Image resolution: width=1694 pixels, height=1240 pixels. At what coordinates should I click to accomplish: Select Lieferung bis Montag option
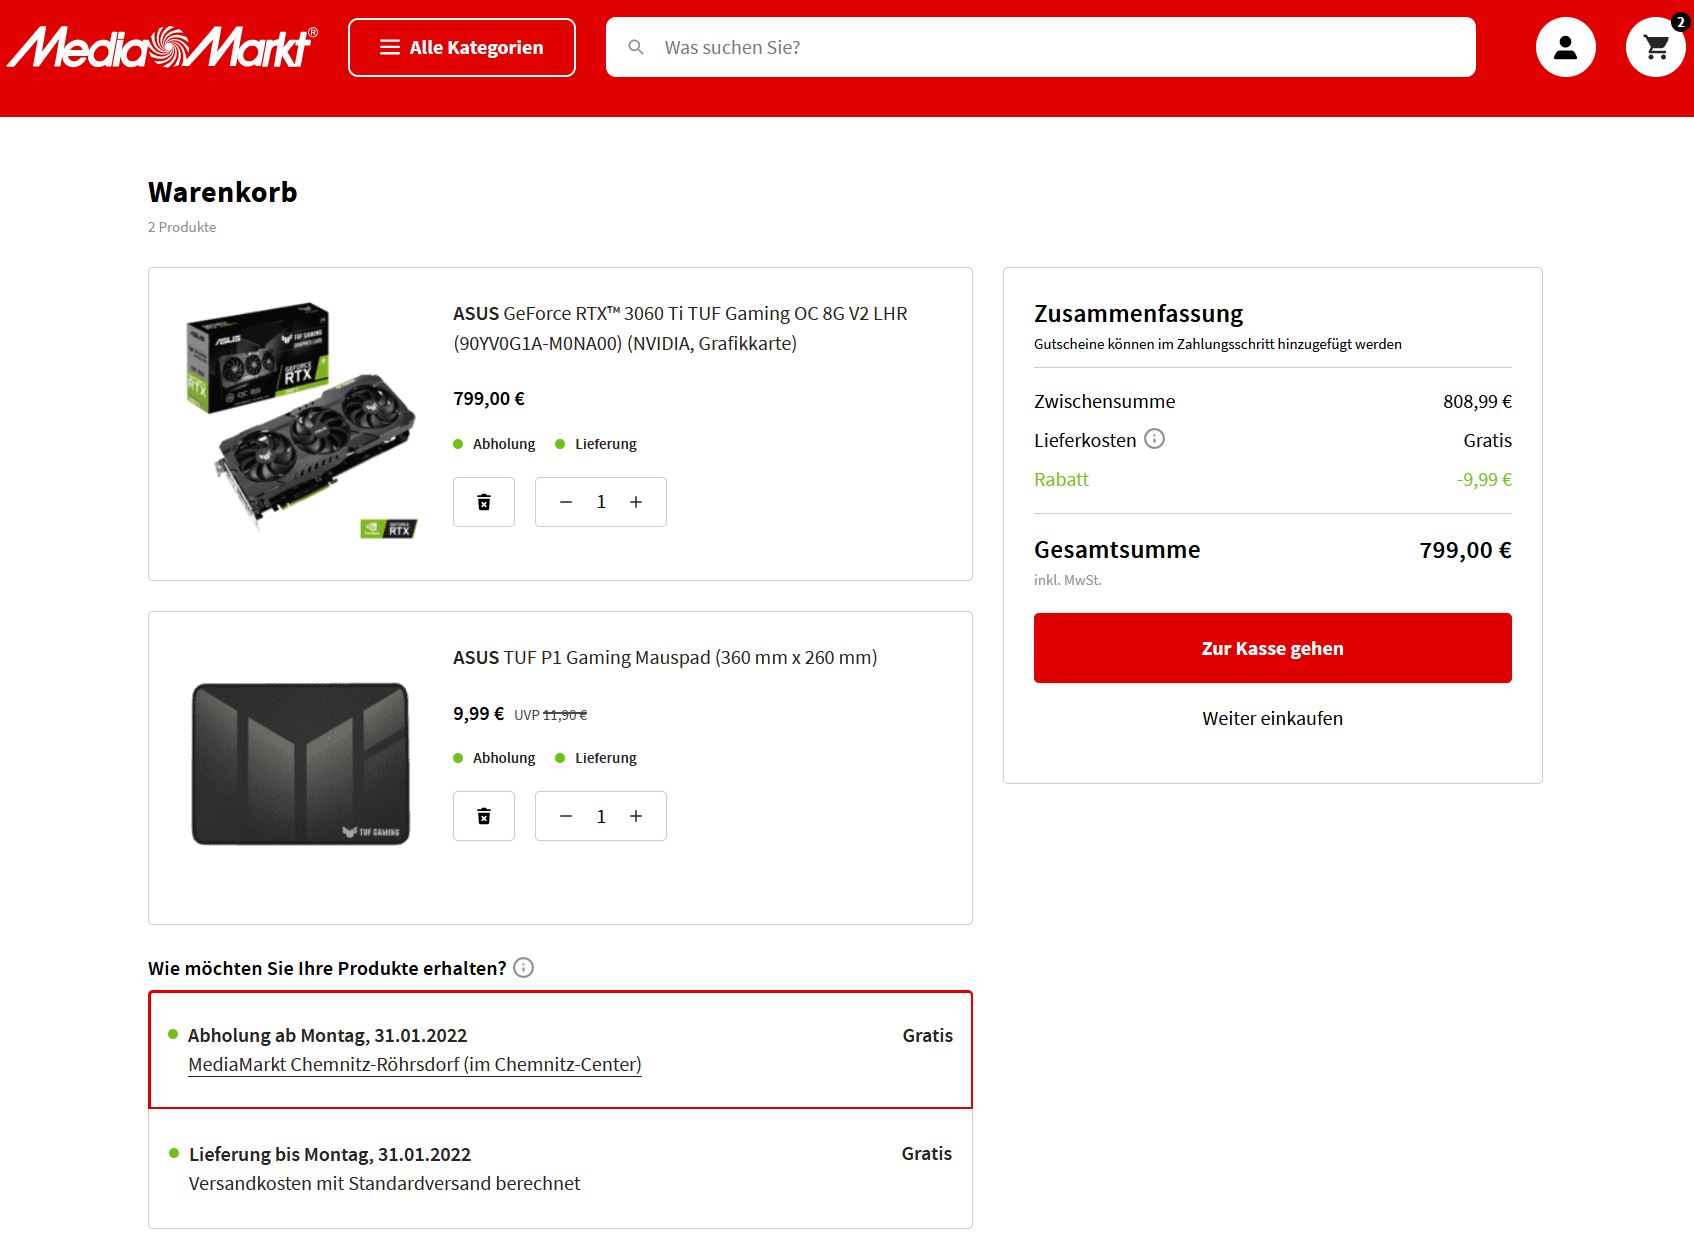(560, 1168)
